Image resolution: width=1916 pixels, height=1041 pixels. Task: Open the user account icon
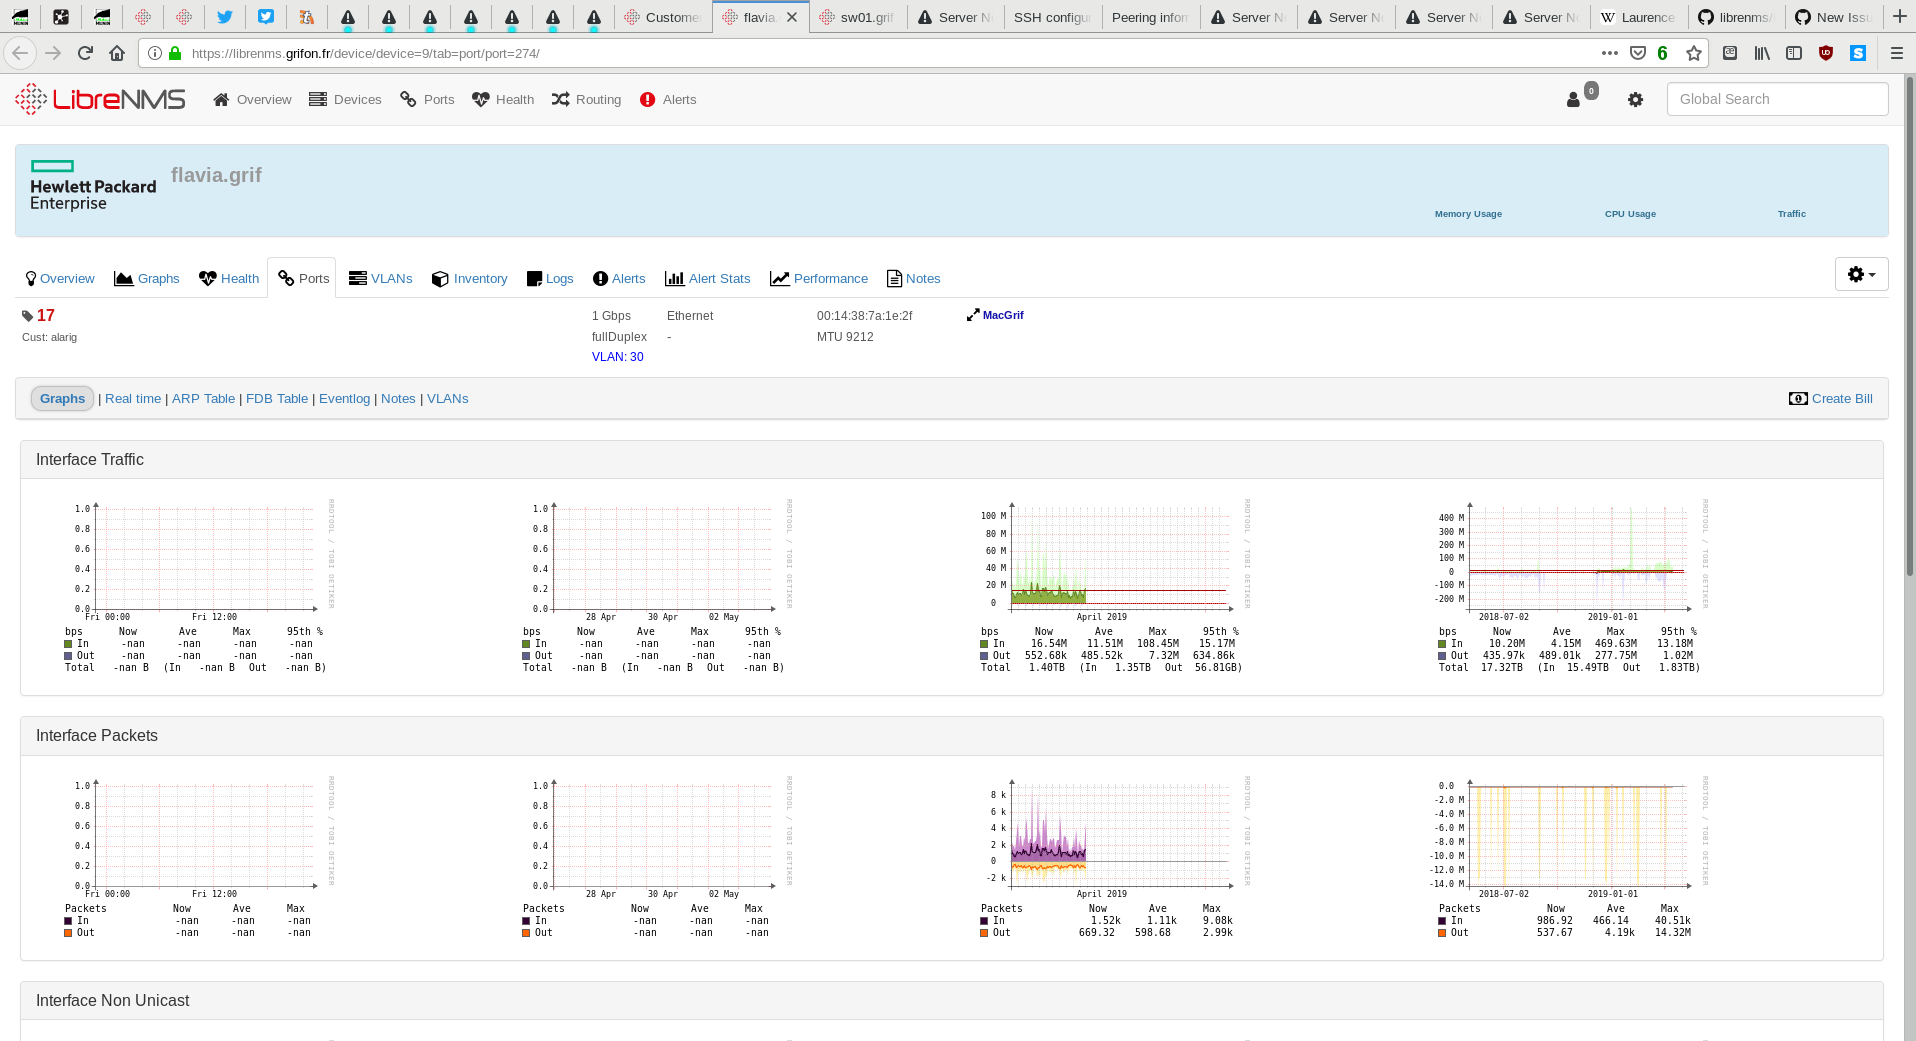click(1574, 100)
